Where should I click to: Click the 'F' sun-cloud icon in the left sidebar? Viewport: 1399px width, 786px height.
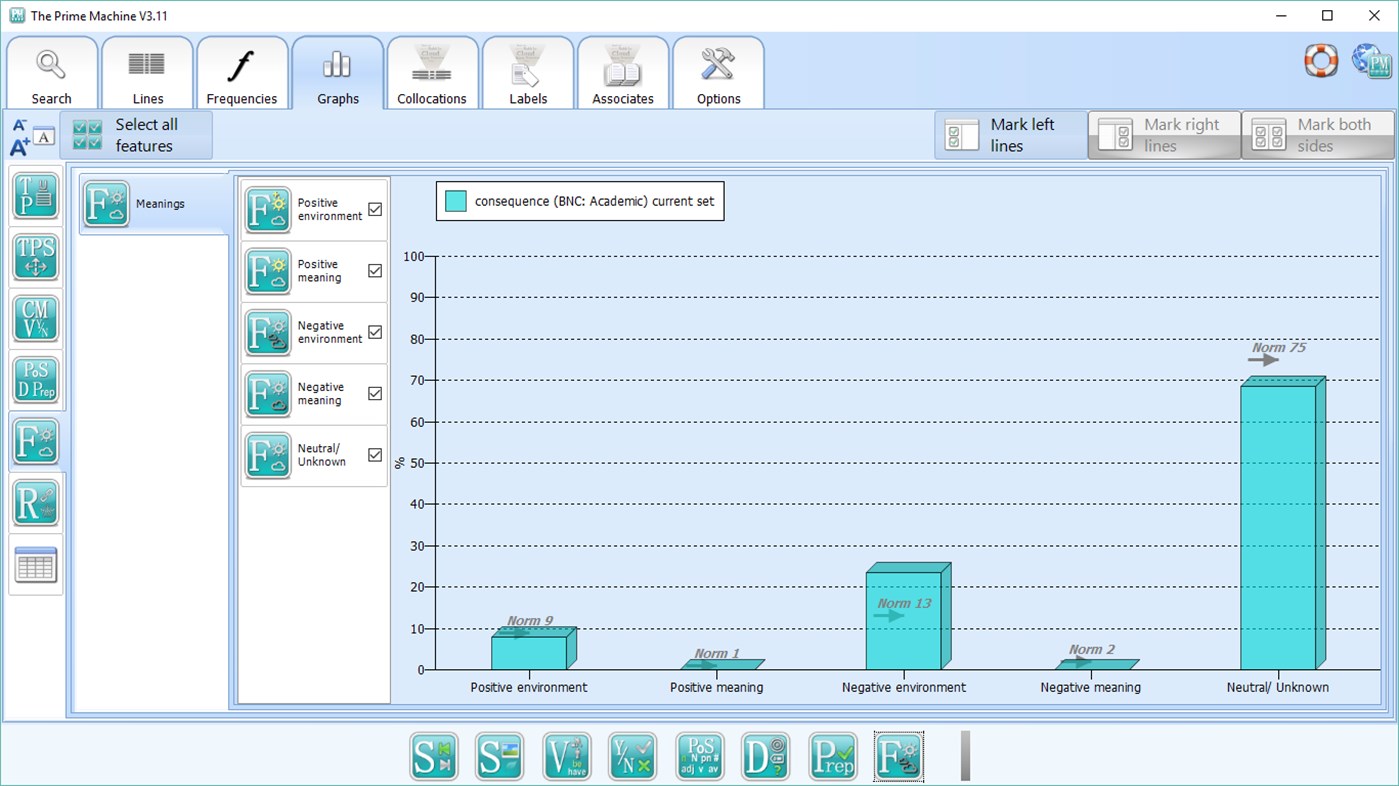[36, 441]
